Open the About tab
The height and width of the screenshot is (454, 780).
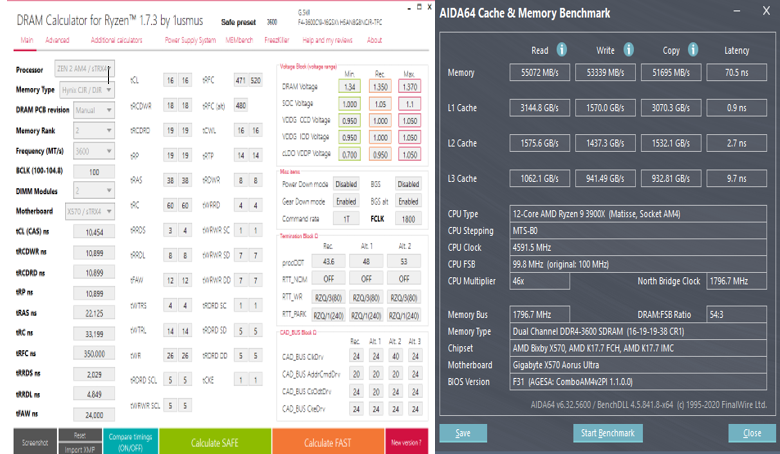374,40
